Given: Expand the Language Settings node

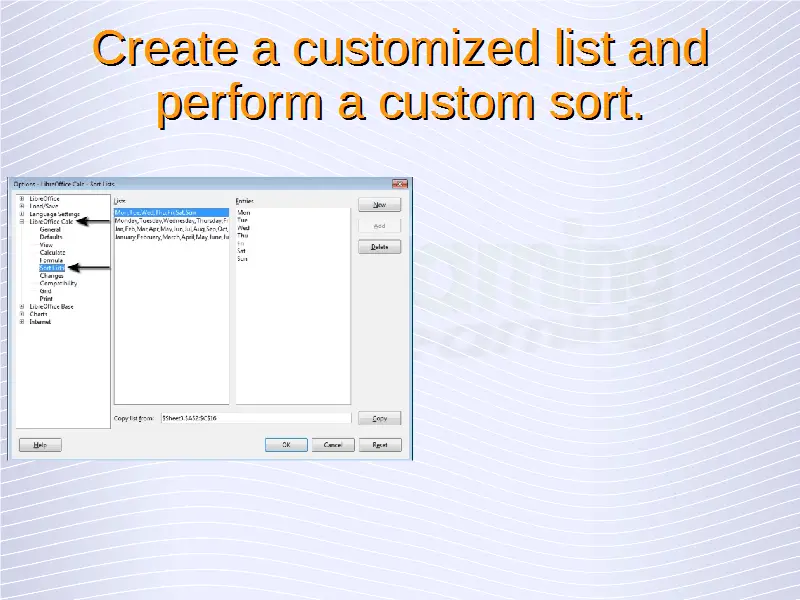Looking at the screenshot, I should point(22,214).
